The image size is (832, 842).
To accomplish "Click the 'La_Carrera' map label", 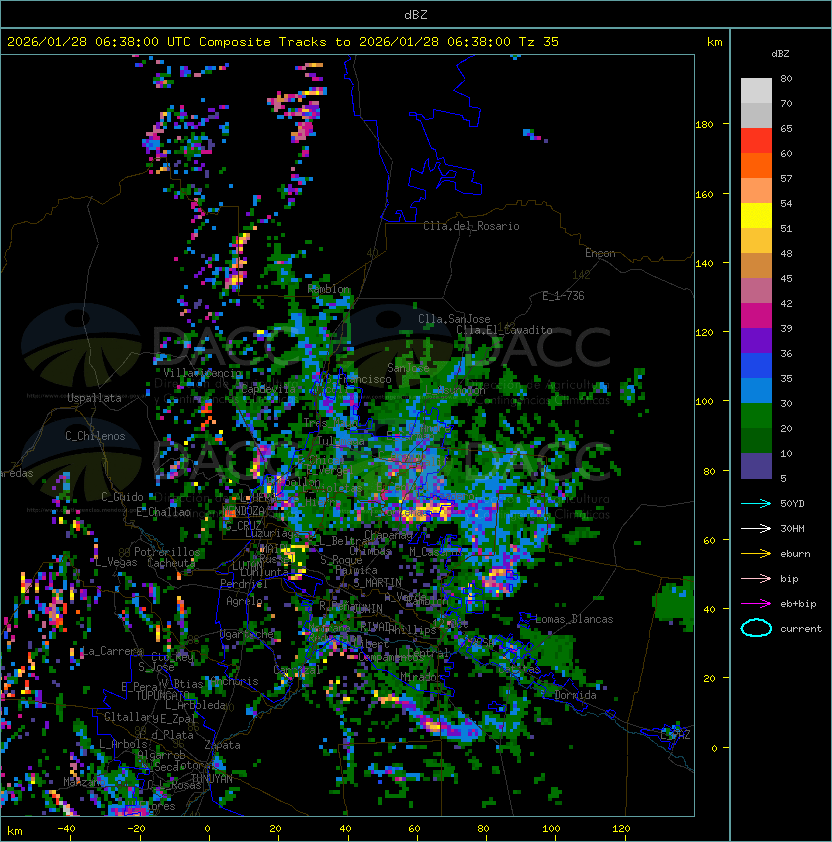I will pyautogui.click(x=112, y=651).
